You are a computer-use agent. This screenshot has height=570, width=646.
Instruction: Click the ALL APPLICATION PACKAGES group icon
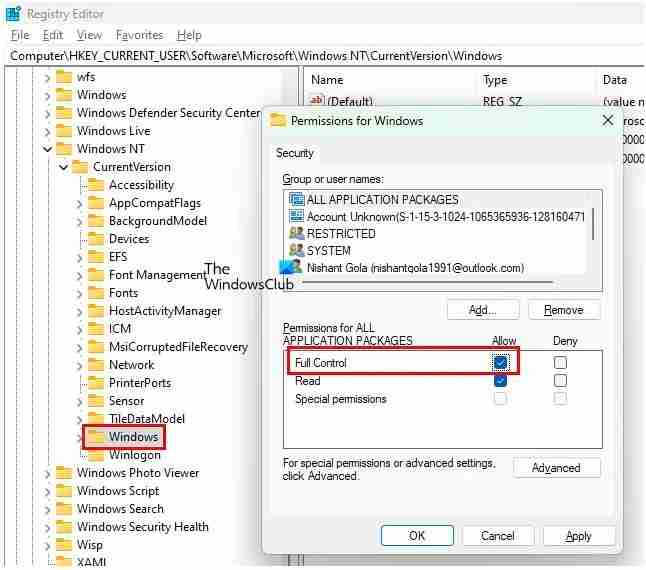[x=296, y=200]
